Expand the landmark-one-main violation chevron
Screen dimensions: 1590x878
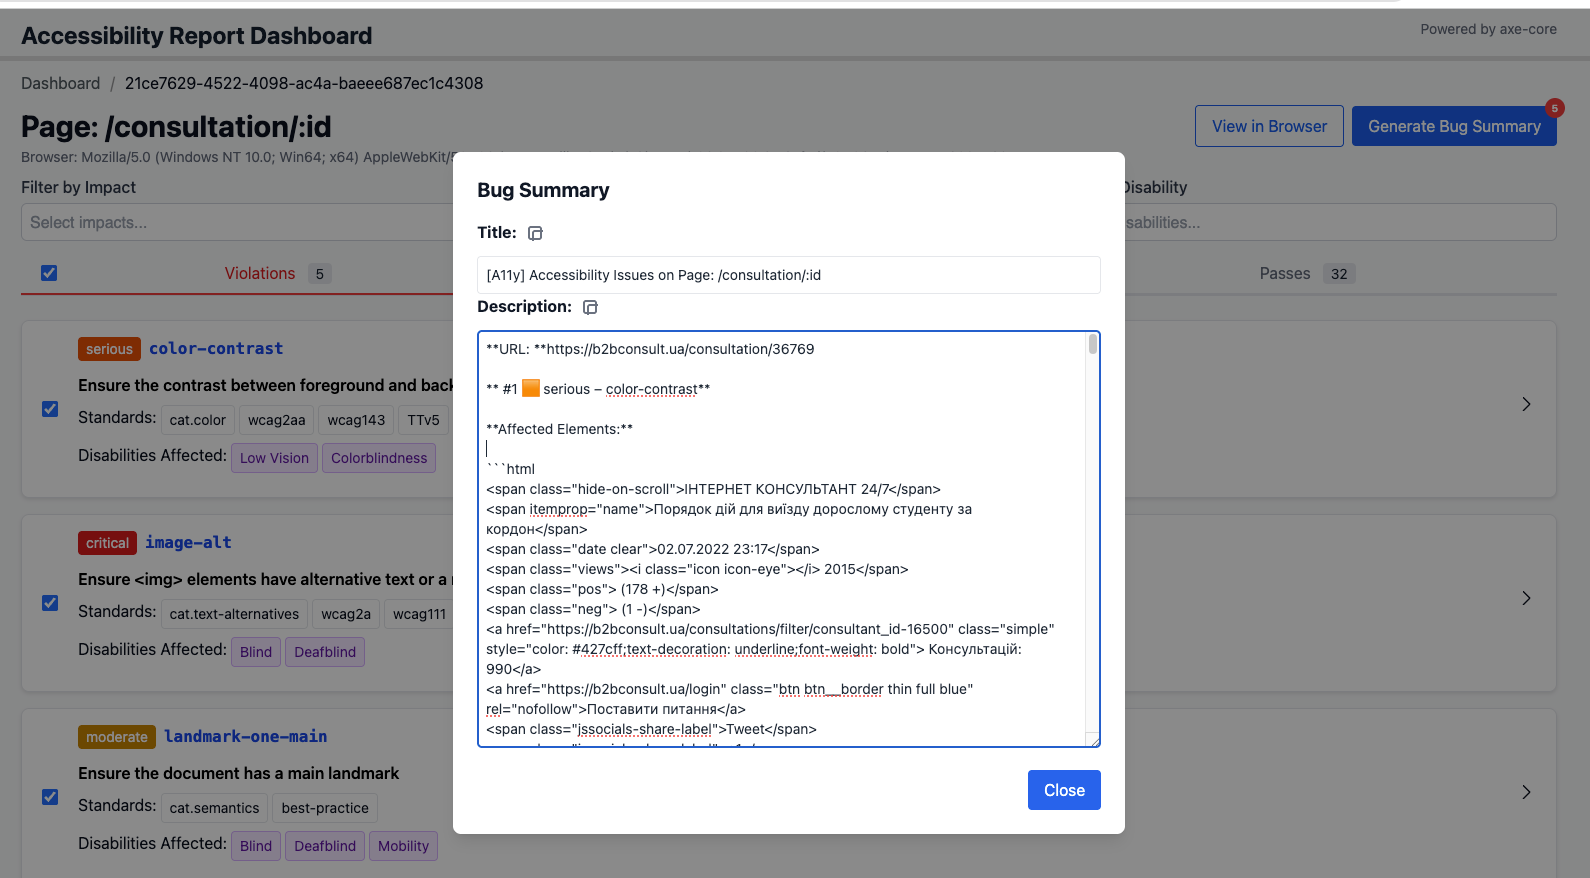click(x=1526, y=792)
